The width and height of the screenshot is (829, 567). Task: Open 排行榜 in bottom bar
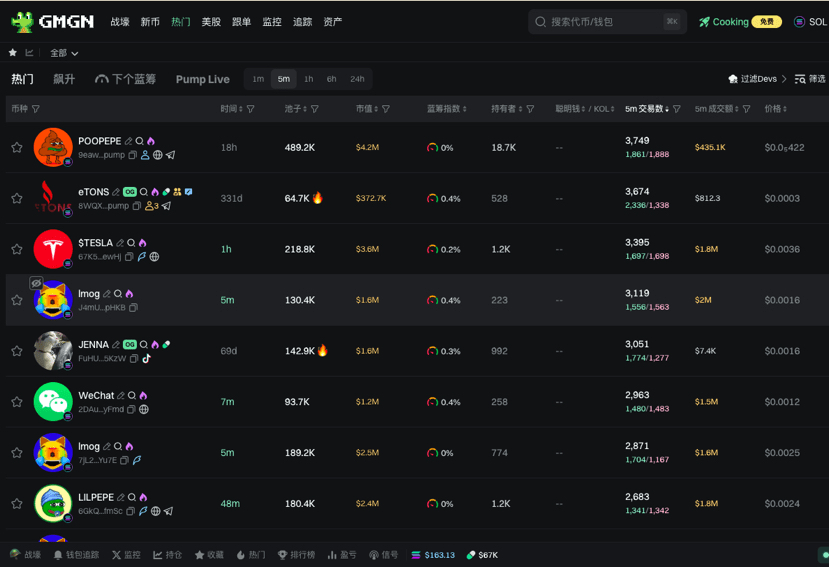(296, 555)
